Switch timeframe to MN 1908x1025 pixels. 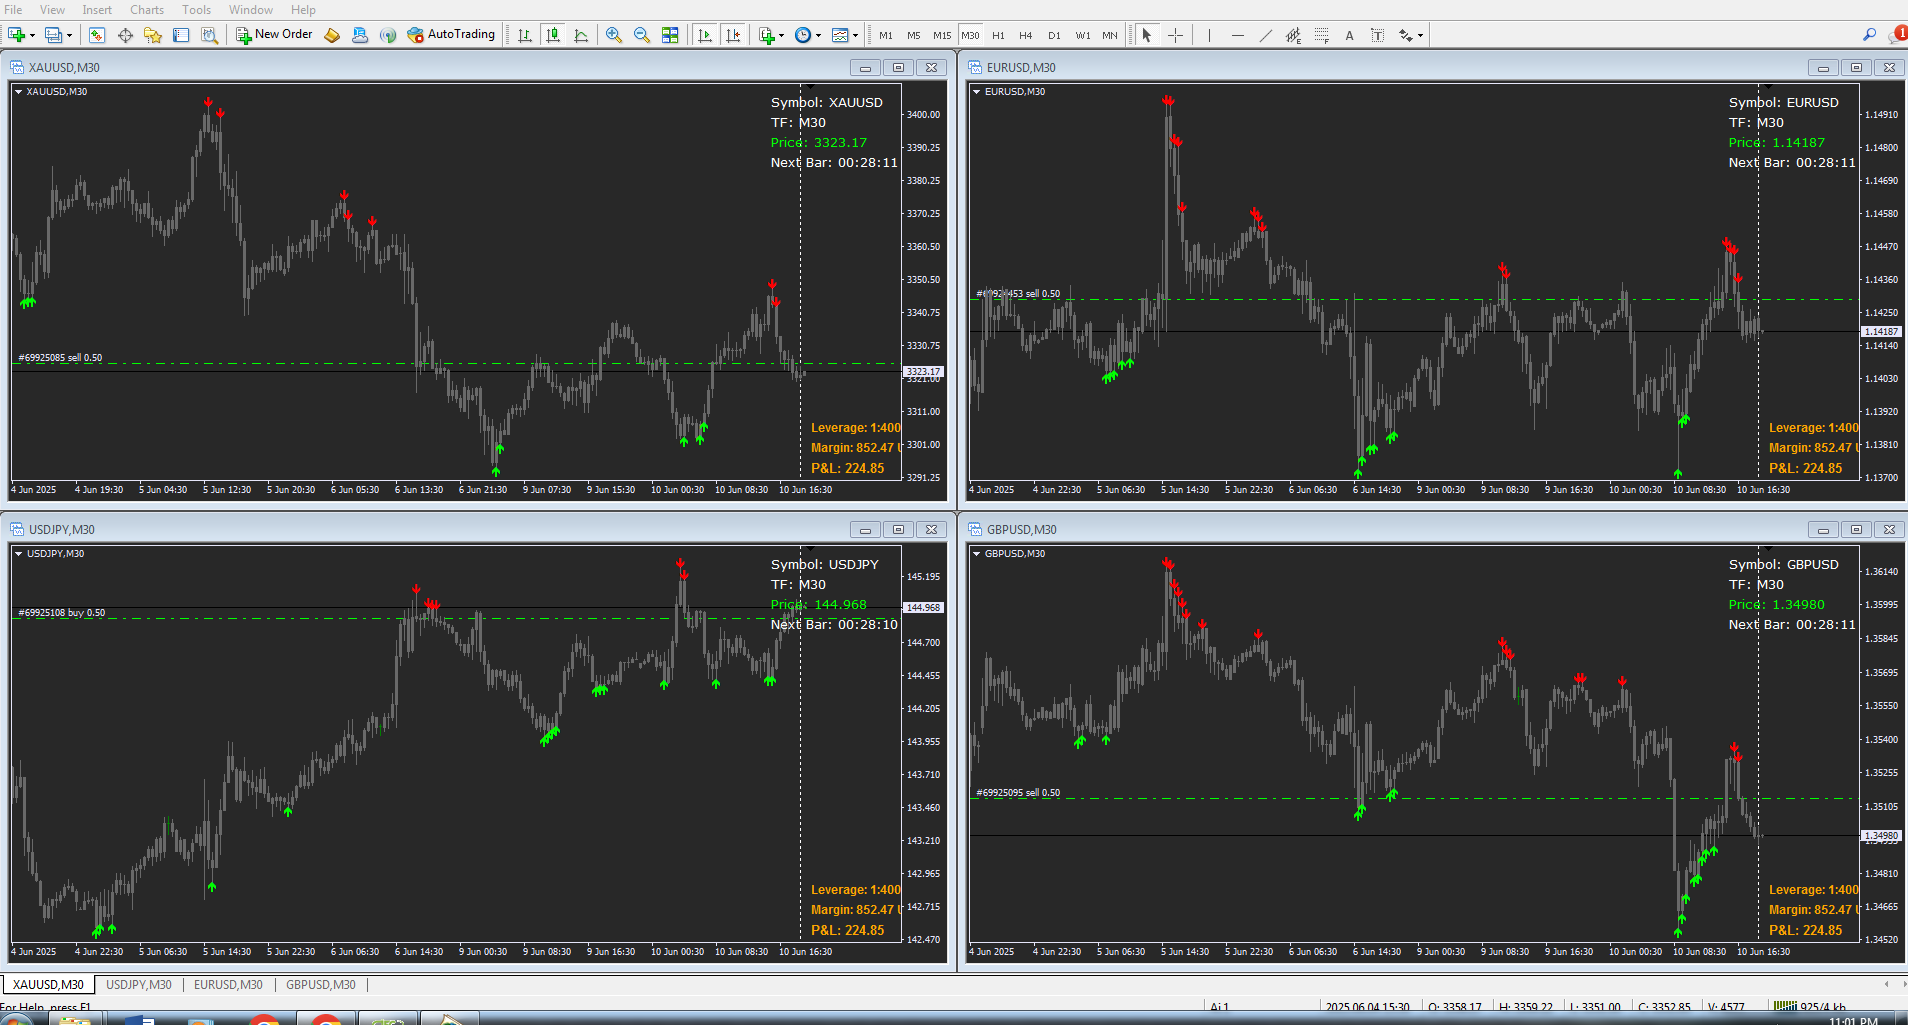point(1110,35)
